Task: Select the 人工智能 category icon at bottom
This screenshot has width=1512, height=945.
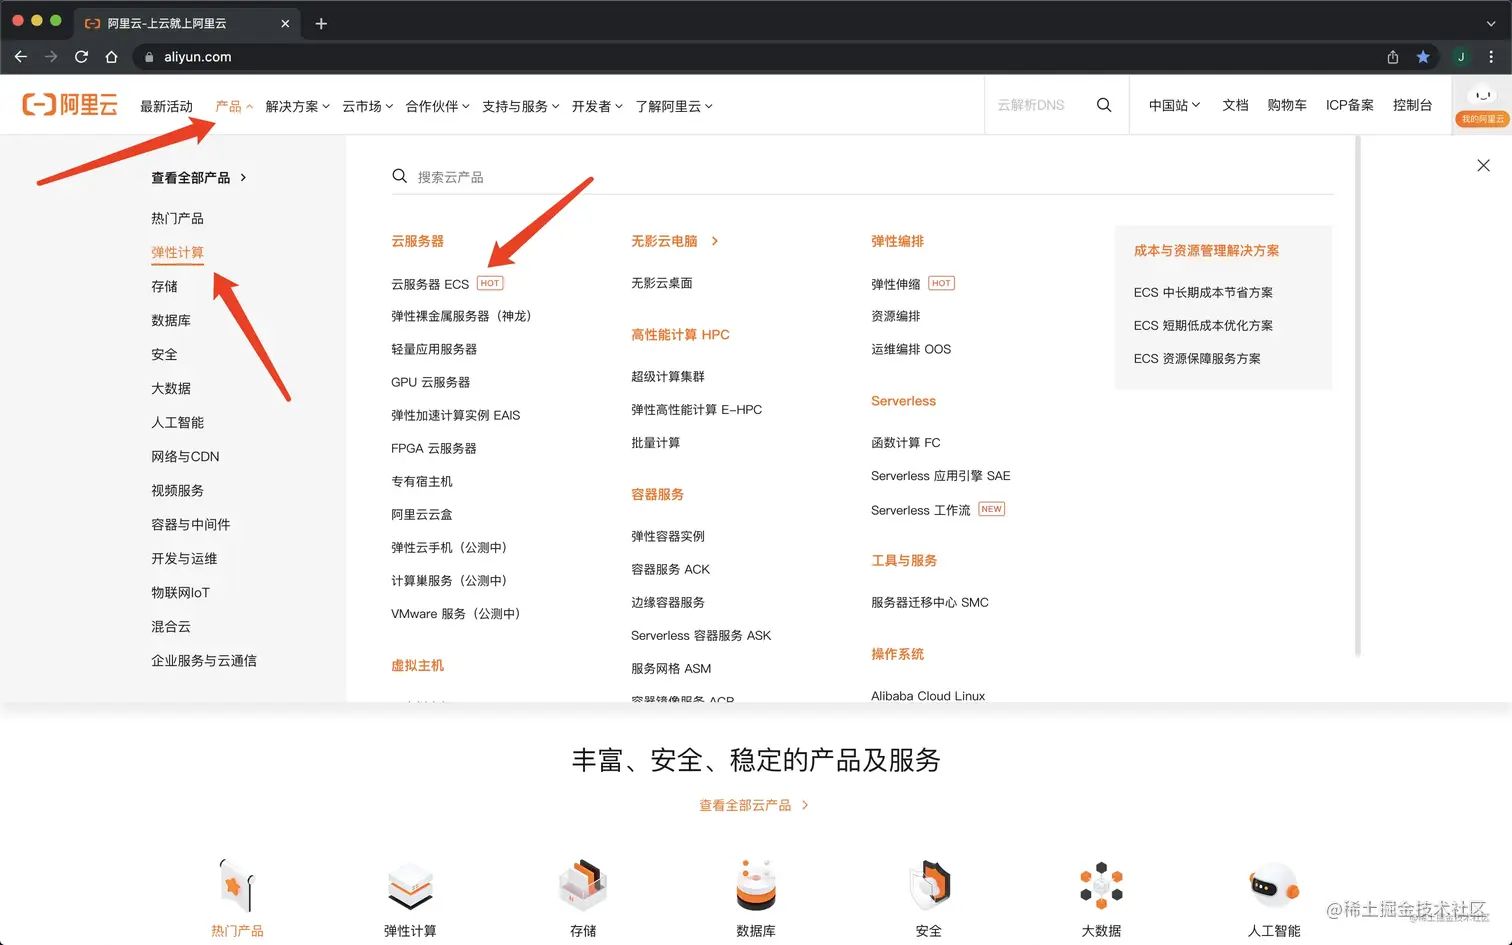Action: coord(1274,886)
